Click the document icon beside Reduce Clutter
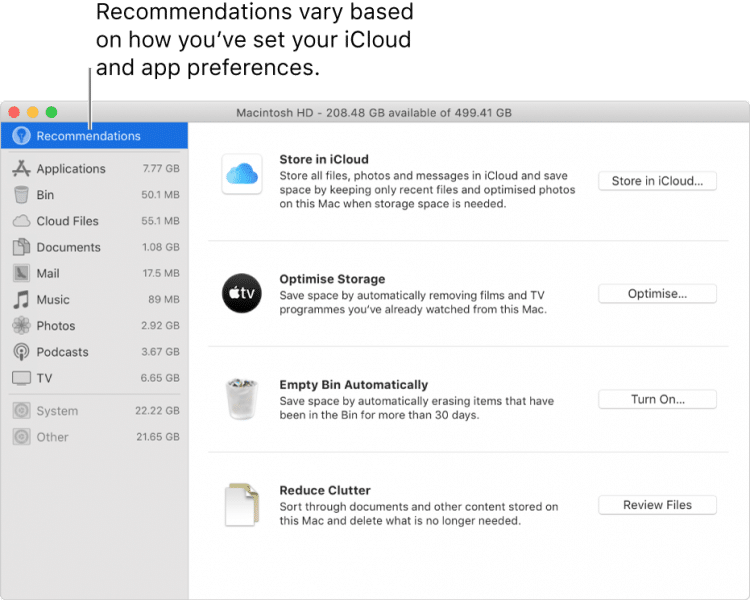This screenshot has height=600, width=750. click(242, 505)
